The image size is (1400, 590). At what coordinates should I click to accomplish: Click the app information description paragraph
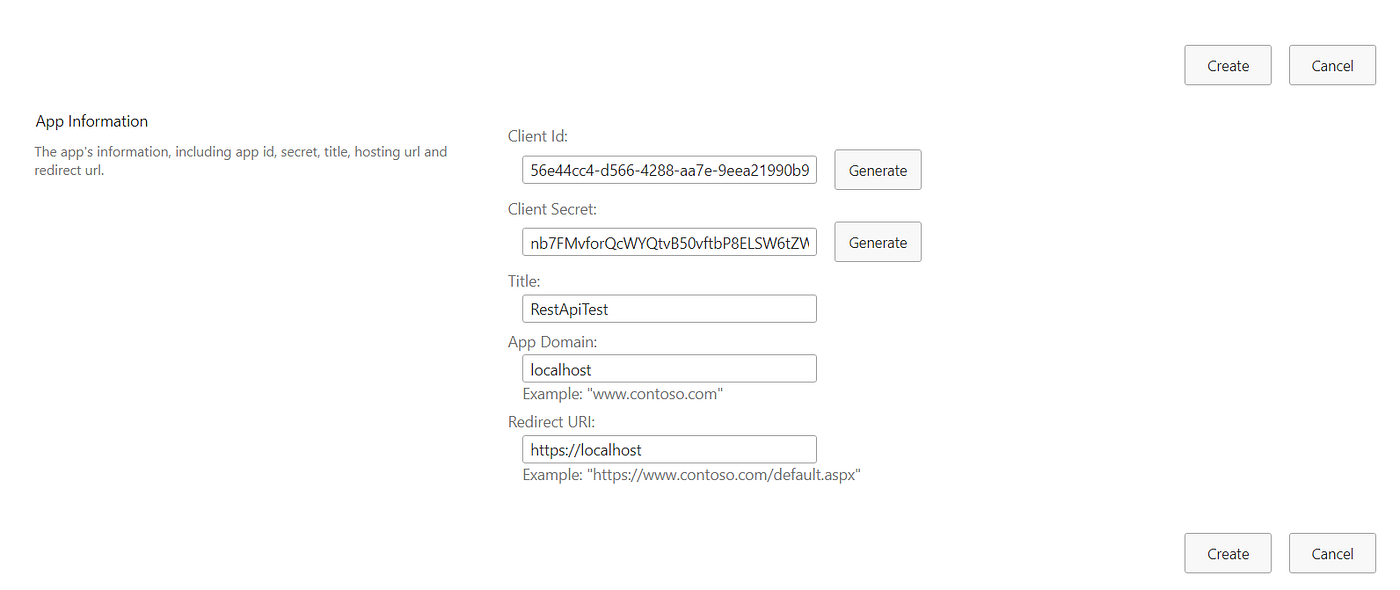coord(240,160)
